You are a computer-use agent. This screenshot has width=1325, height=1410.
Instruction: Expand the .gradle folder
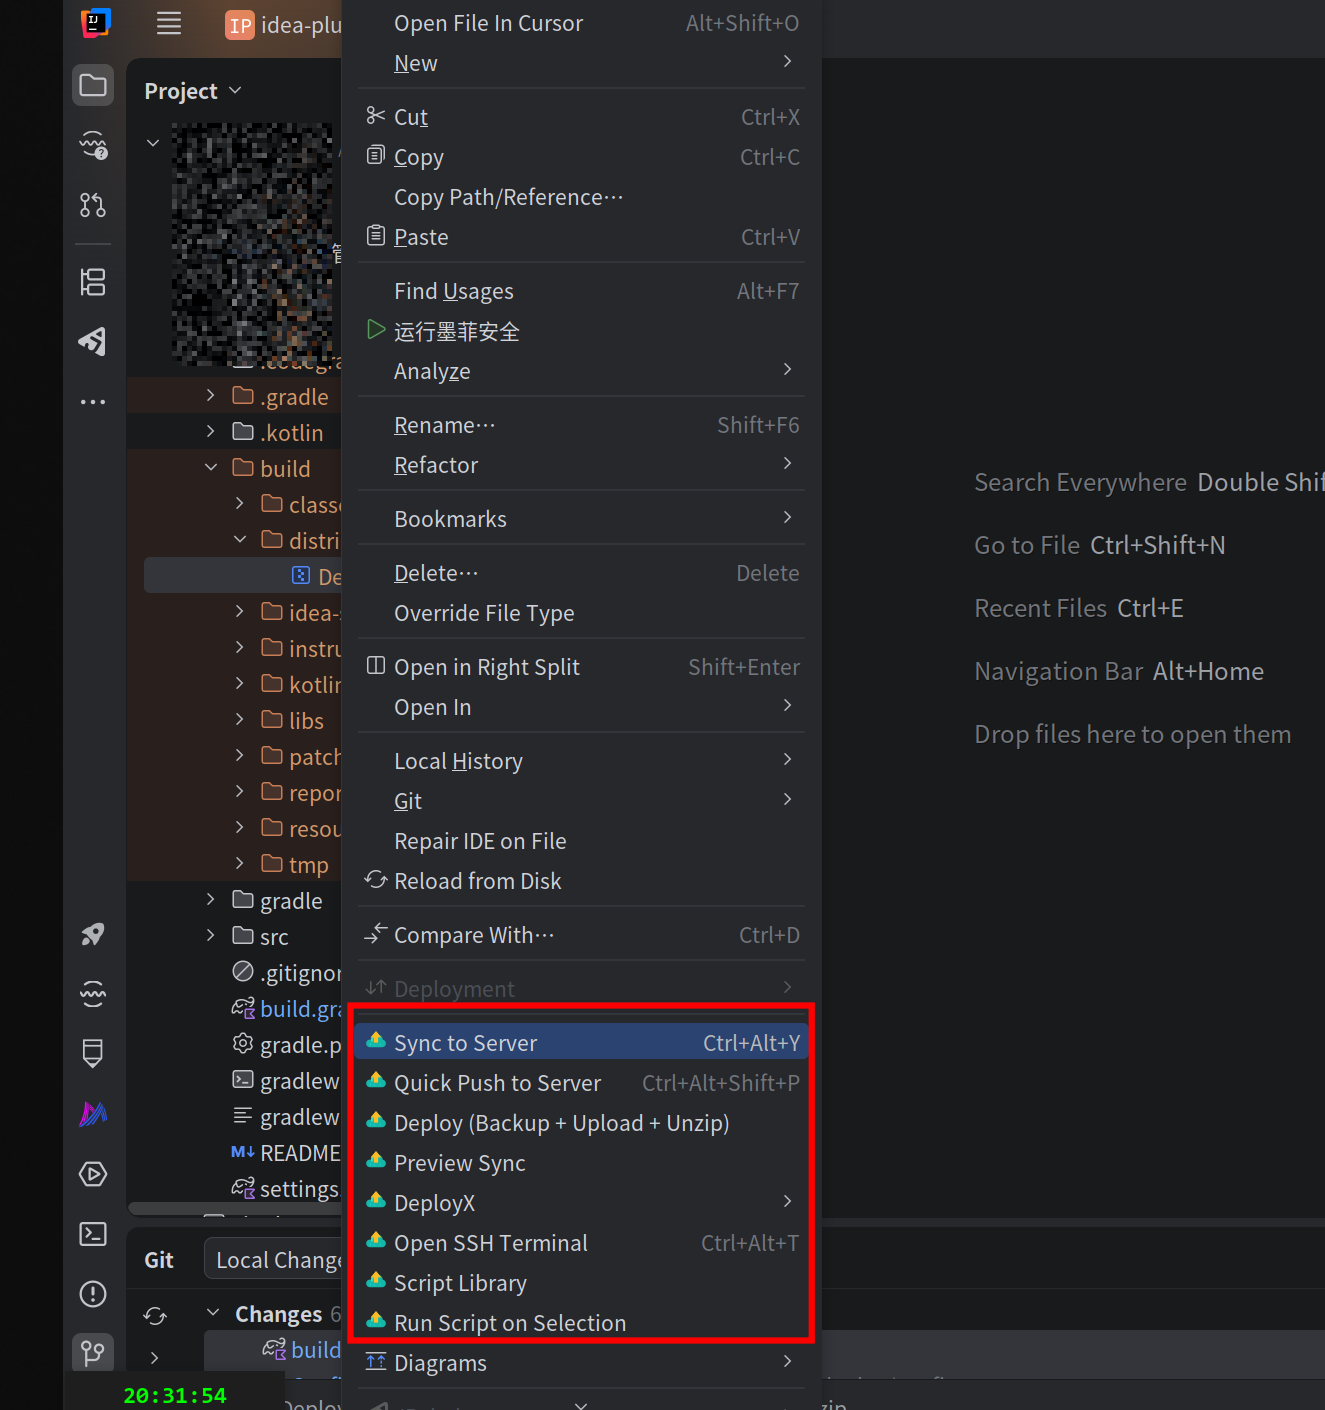coord(210,396)
